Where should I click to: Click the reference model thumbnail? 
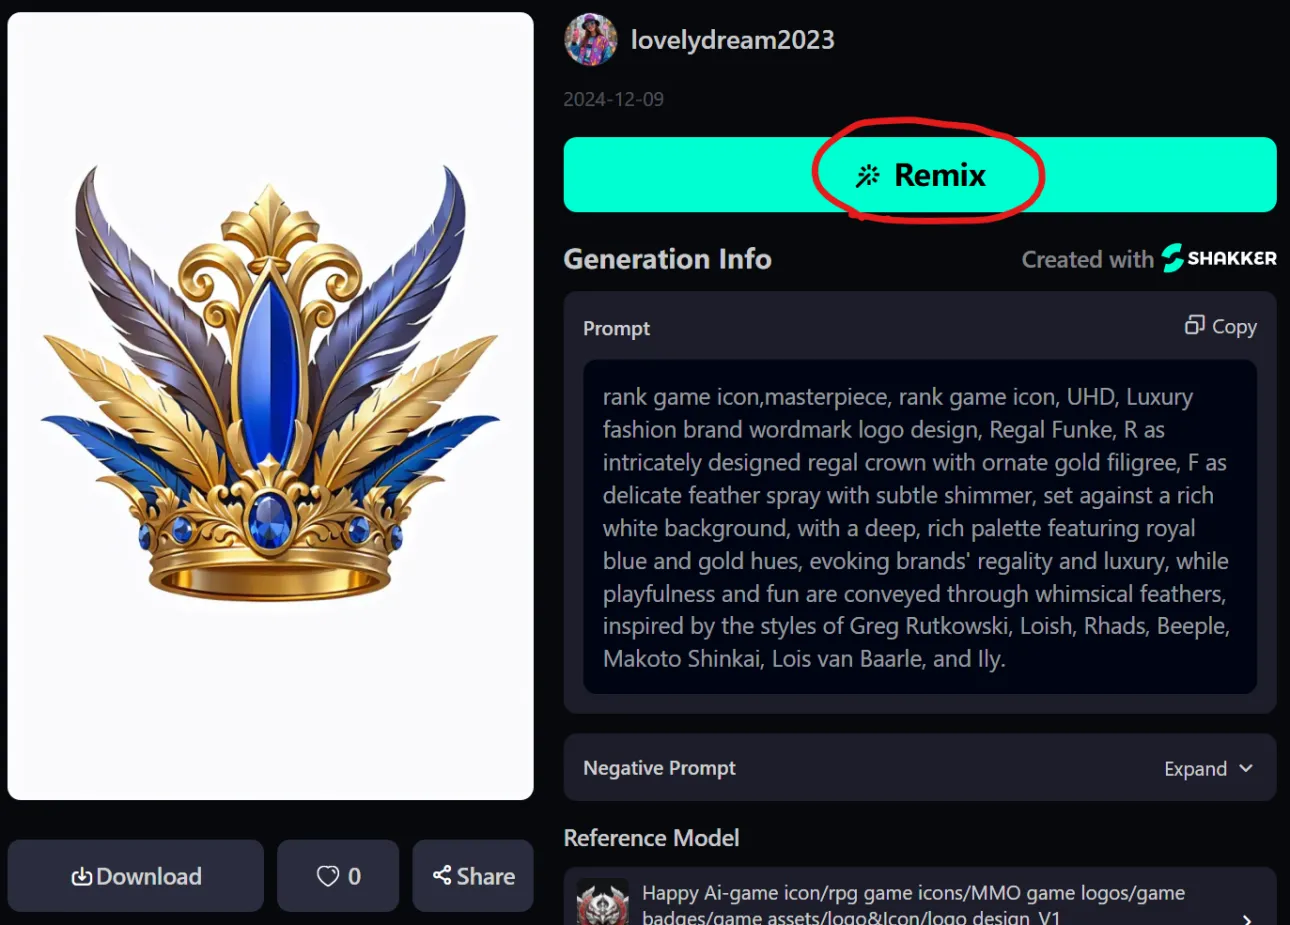point(603,903)
